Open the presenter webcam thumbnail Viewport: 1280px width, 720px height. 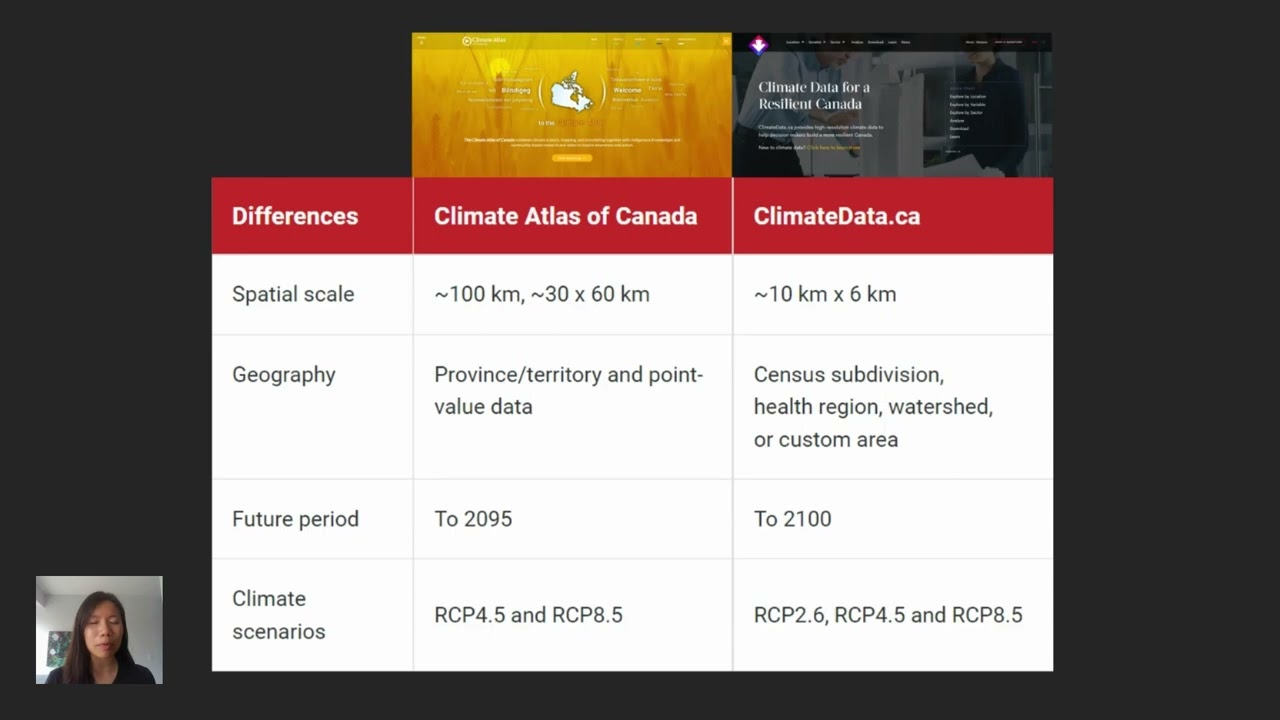(99, 630)
